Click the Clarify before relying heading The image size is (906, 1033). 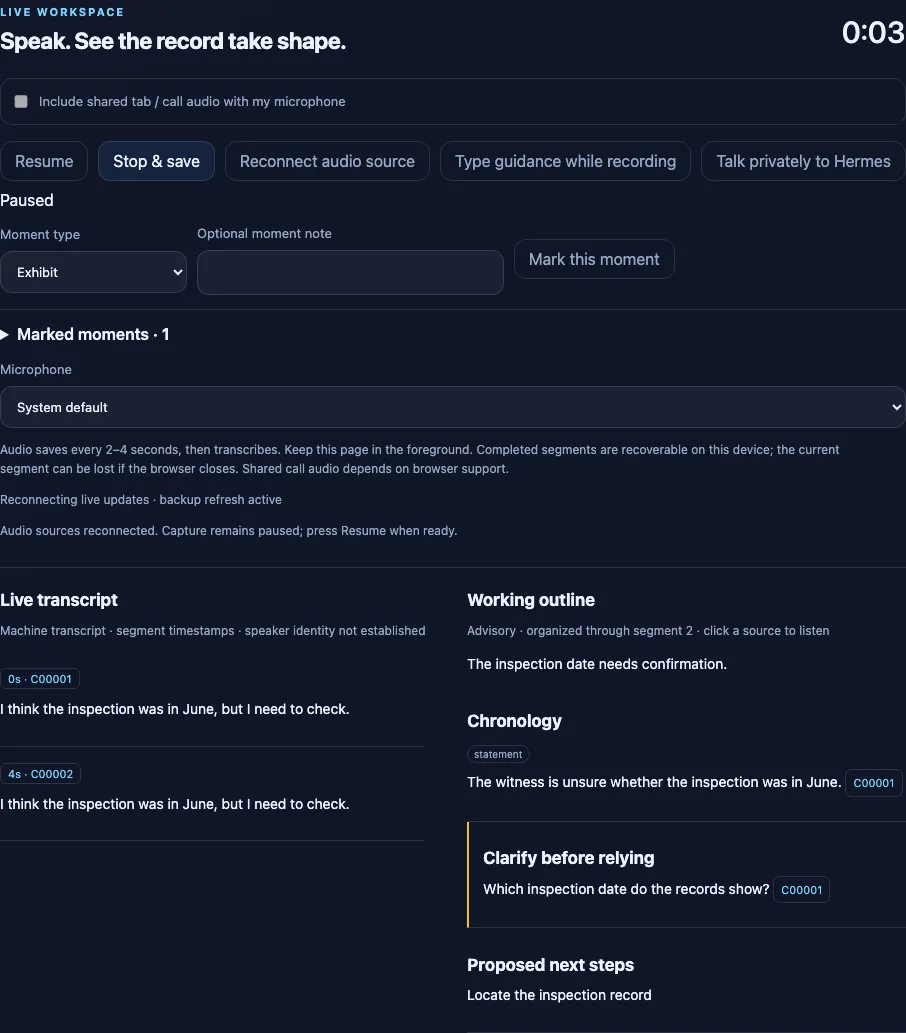(569, 858)
